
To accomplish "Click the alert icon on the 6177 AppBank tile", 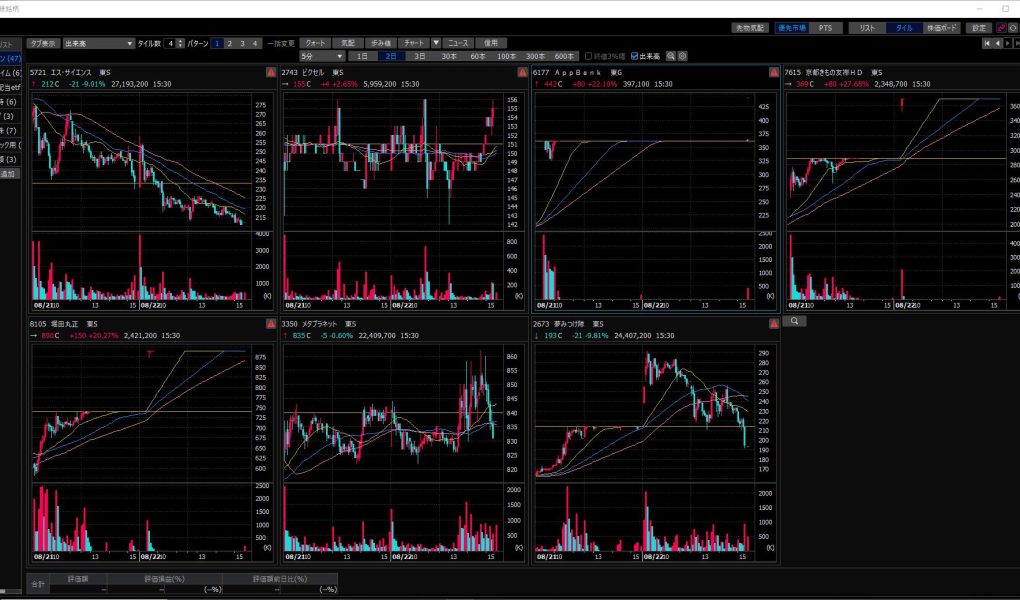I will [x=773, y=73].
